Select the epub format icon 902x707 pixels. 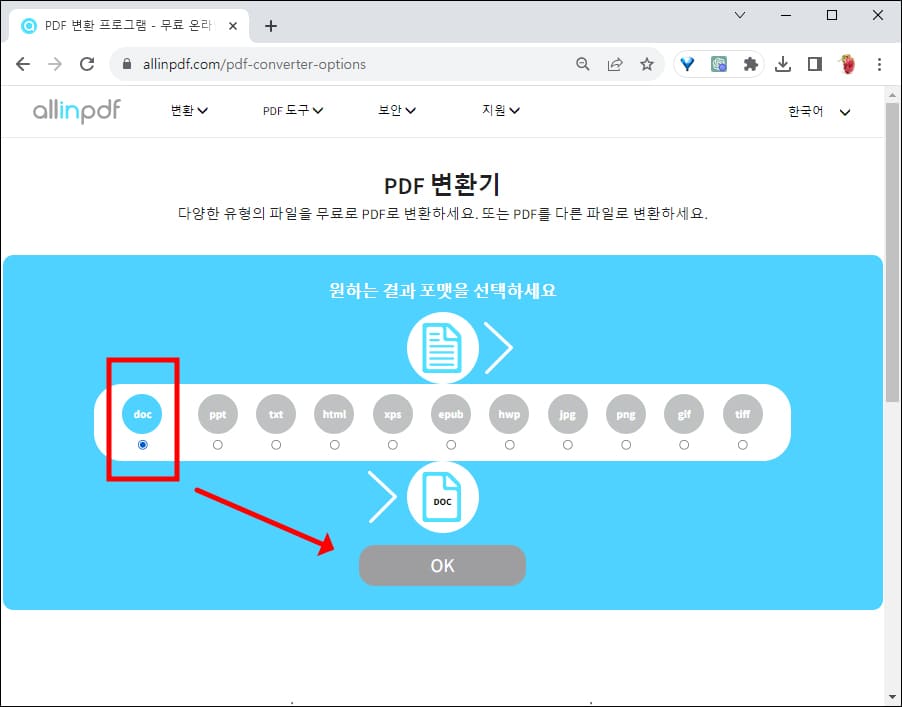coord(450,413)
